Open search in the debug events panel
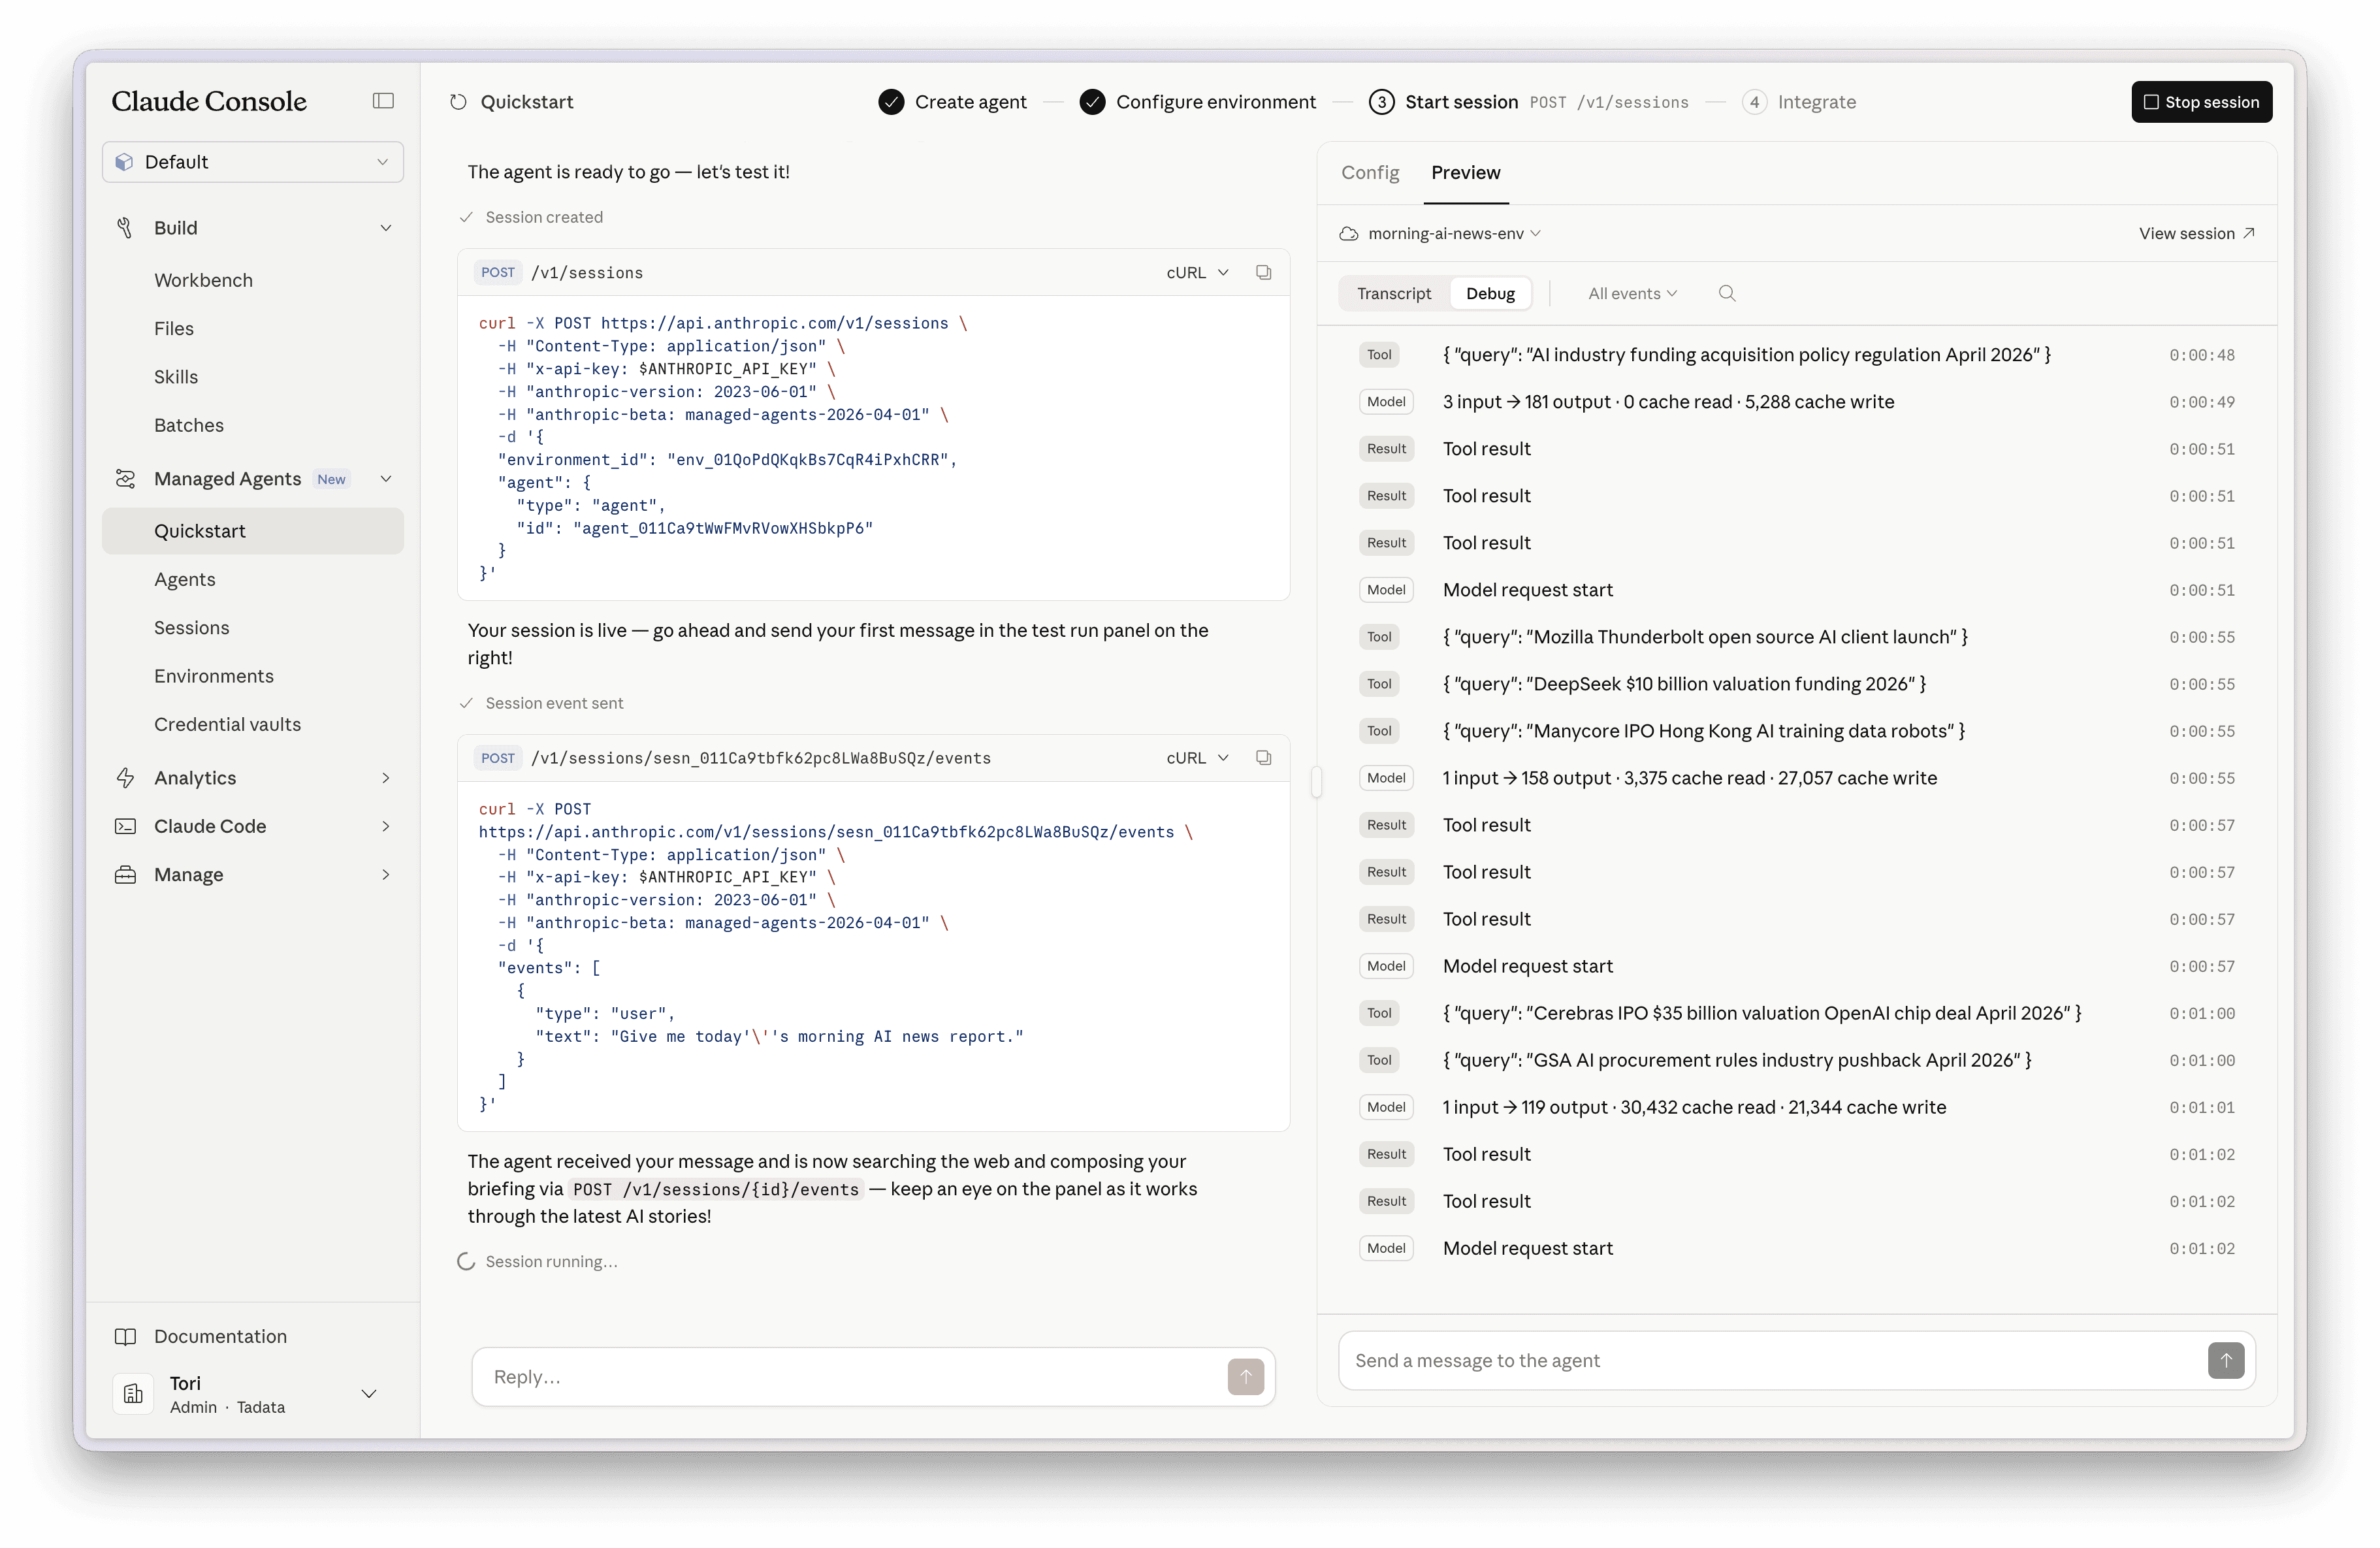The width and height of the screenshot is (2380, 1548). 1726,294
